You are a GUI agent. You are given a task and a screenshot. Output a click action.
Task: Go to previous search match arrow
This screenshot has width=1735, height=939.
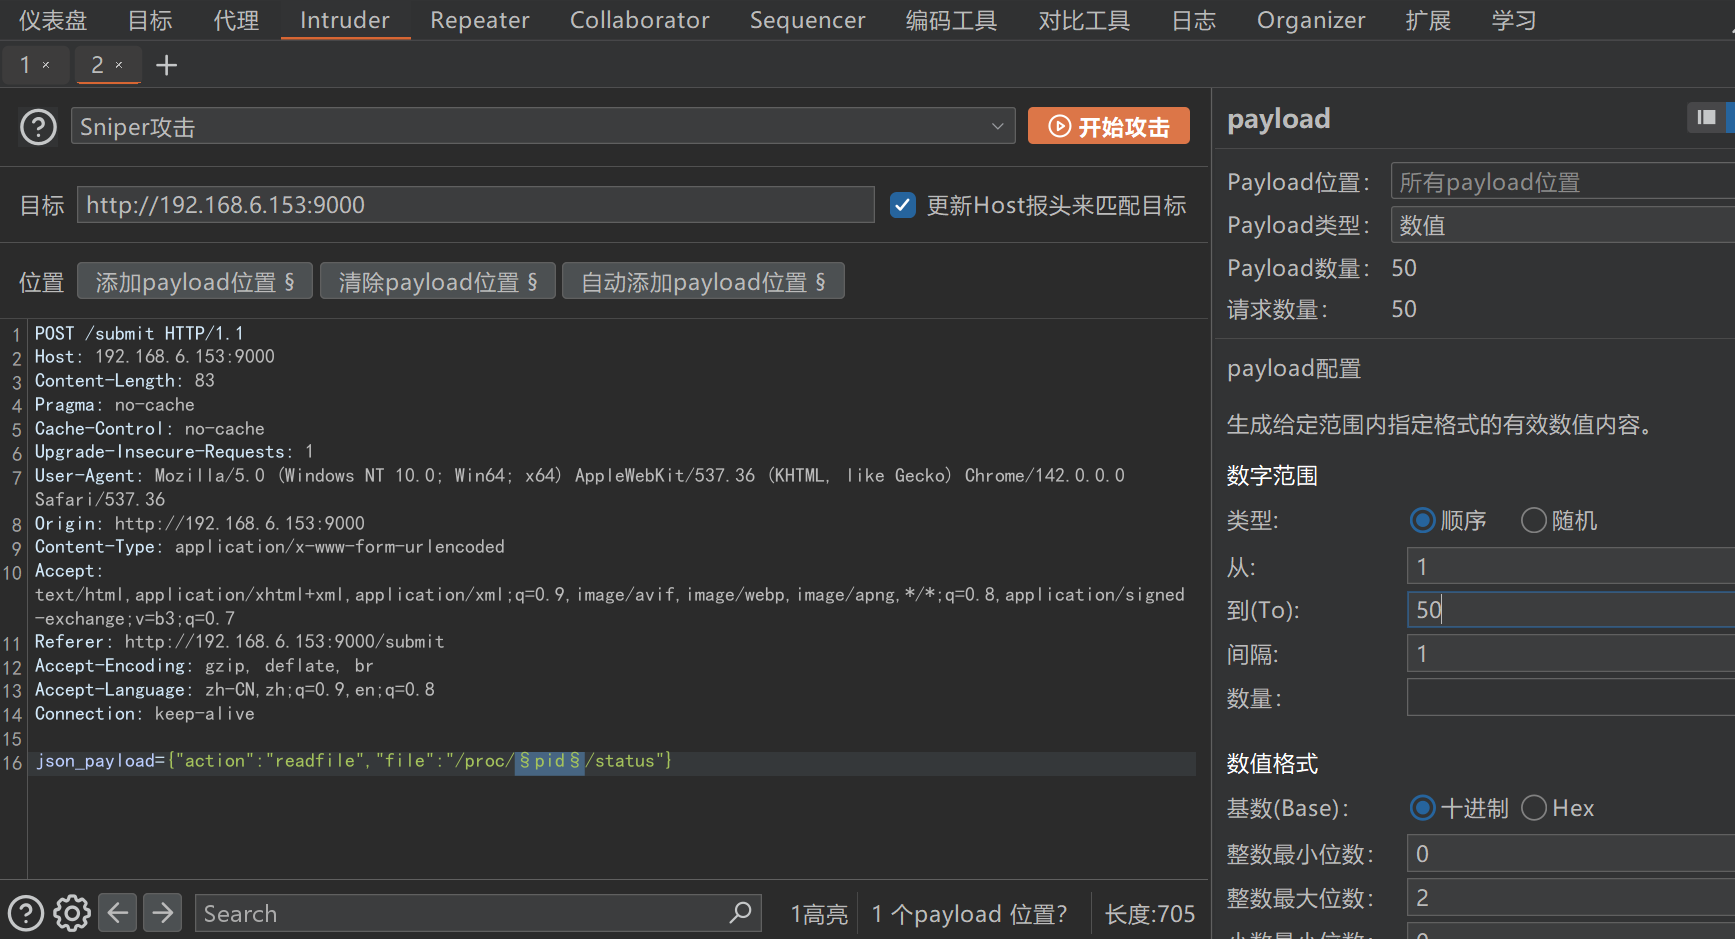(x=118, y=913)
